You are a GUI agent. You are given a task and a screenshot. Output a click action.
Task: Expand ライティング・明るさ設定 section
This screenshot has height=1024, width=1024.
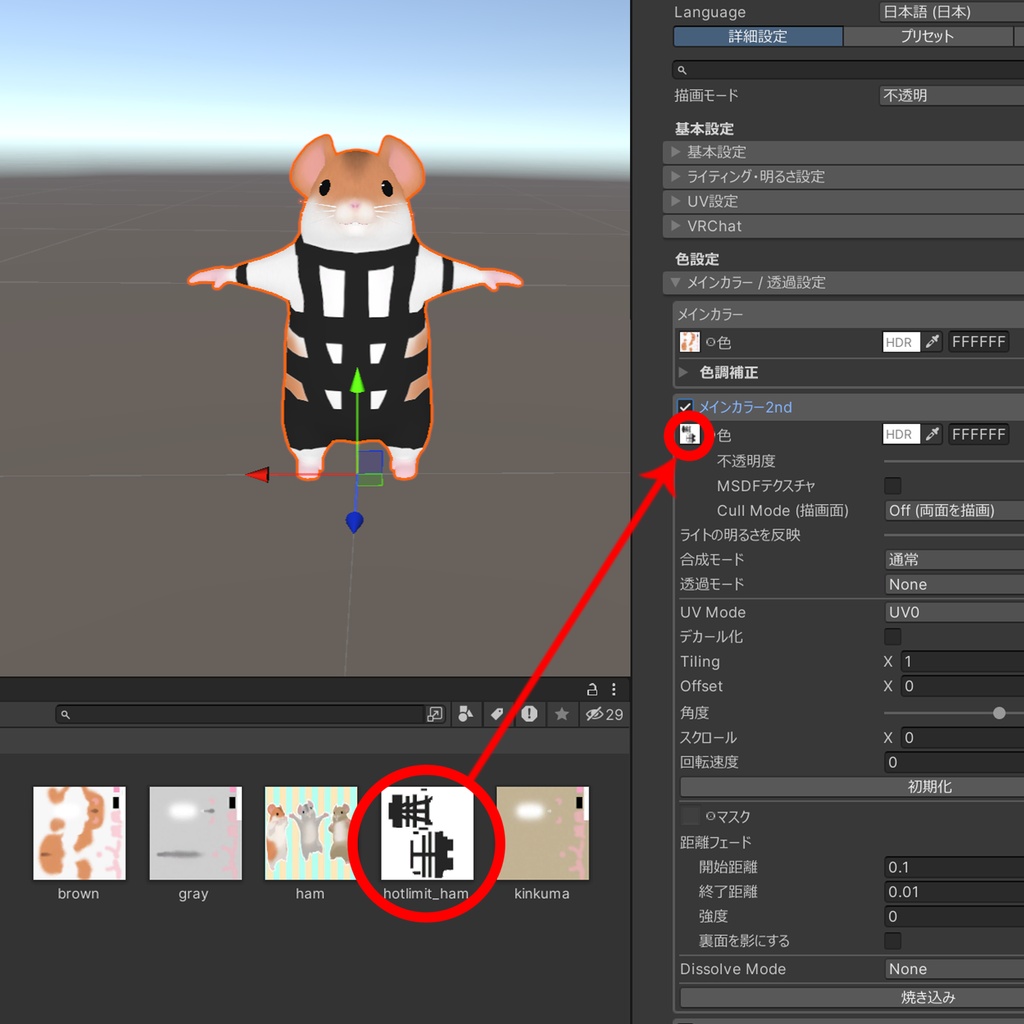[x=843, y=176]
